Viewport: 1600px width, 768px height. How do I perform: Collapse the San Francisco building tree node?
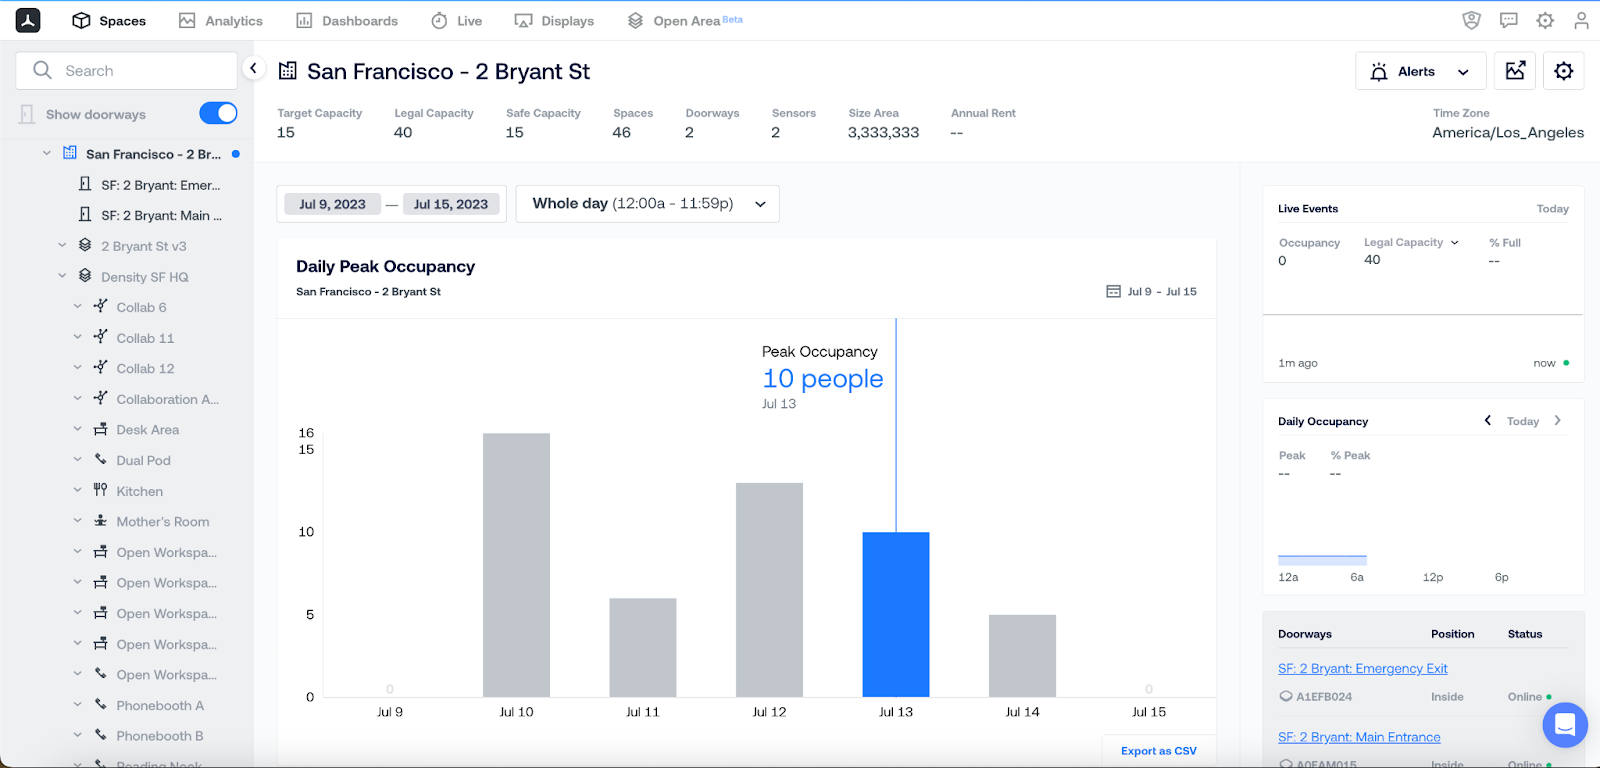pos(47,153)
